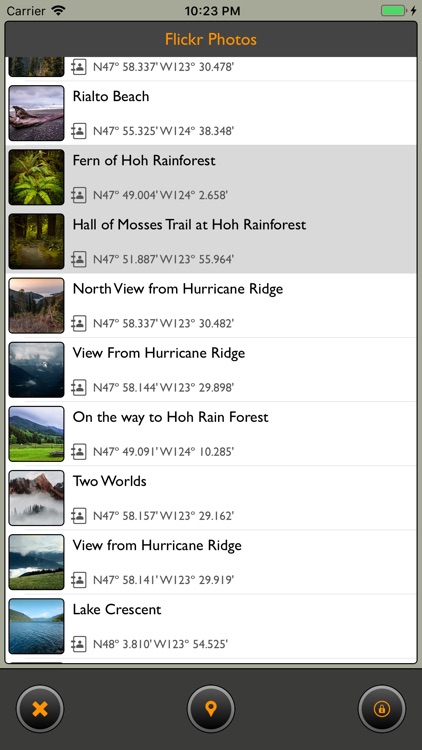422x750 pixels.
Task: Select the Fern of Hoh Rainforest title
Action: tap(144, 160)
